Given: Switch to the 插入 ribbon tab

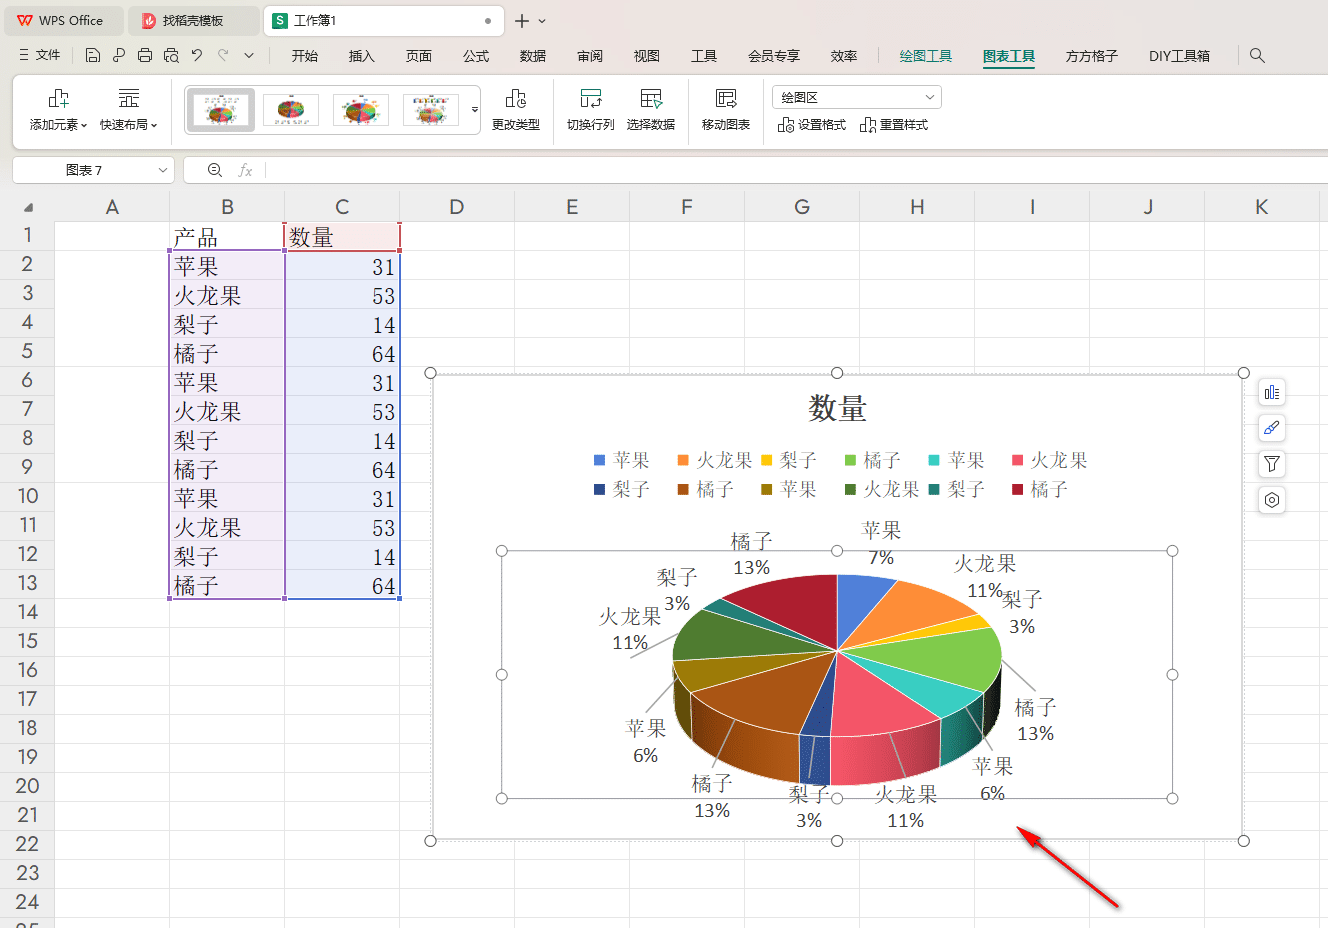Looking at the screenshot, I should 361,56.
